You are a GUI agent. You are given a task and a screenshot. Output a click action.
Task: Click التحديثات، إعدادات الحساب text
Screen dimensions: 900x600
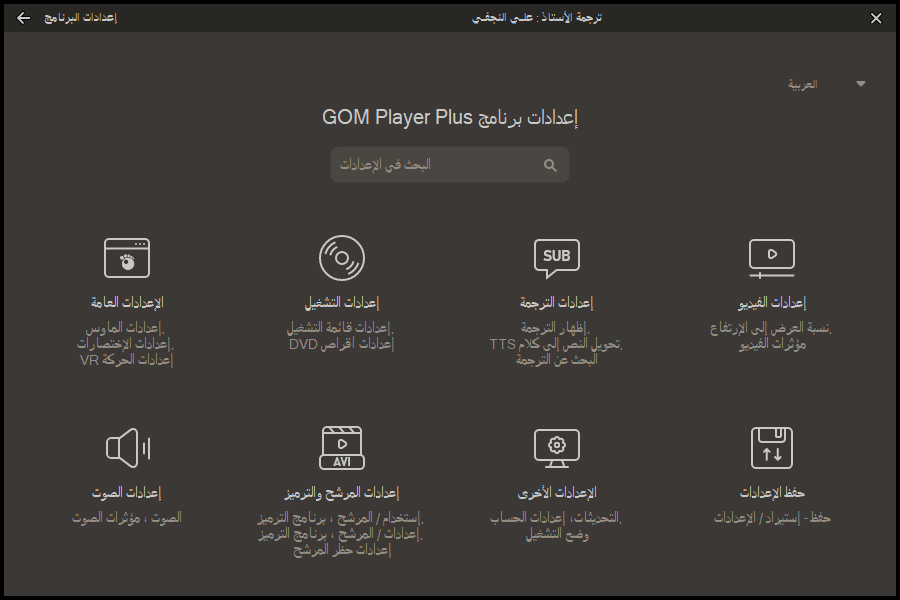pos(556,518)
